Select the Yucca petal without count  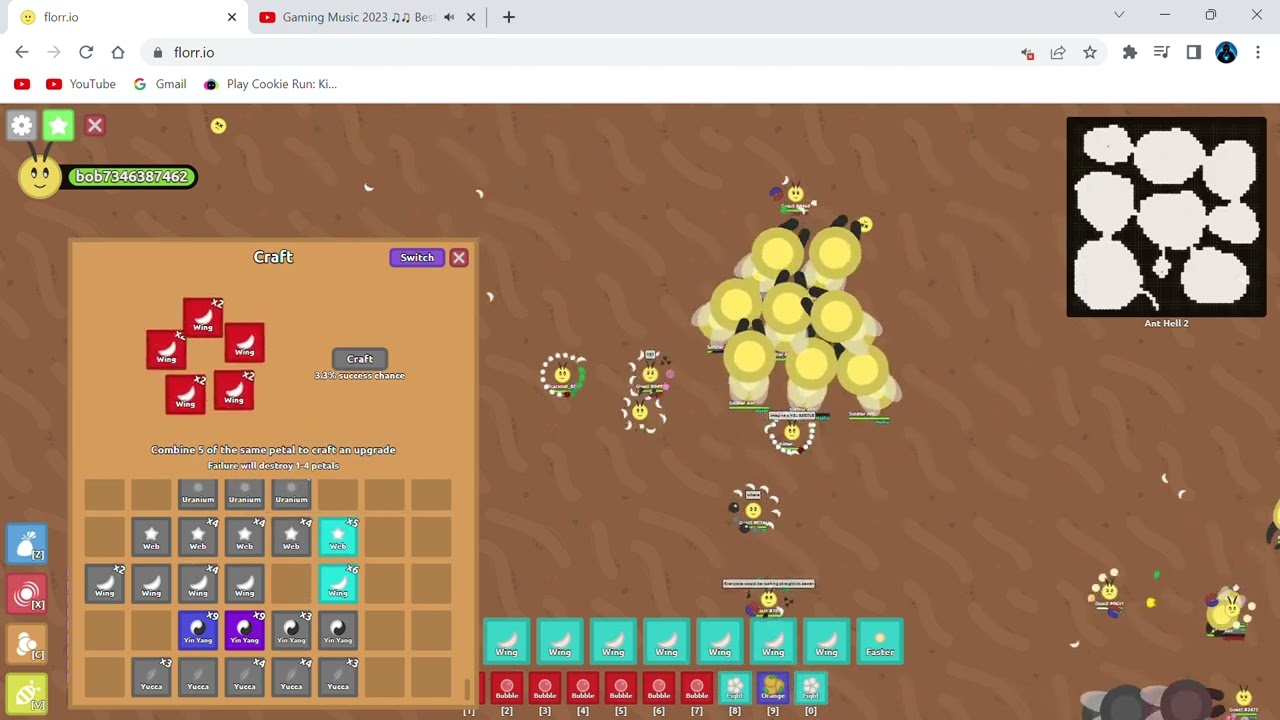[198, 677]
